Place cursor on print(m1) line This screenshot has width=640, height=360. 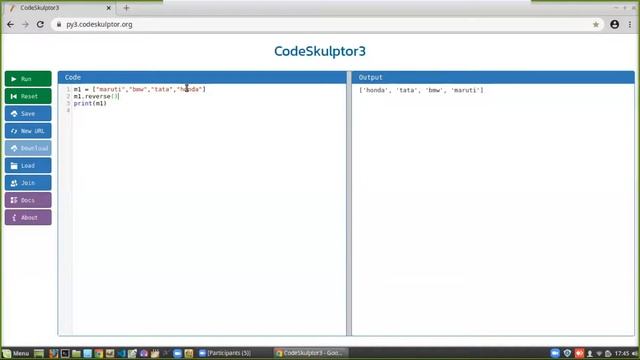coord(90,103)
